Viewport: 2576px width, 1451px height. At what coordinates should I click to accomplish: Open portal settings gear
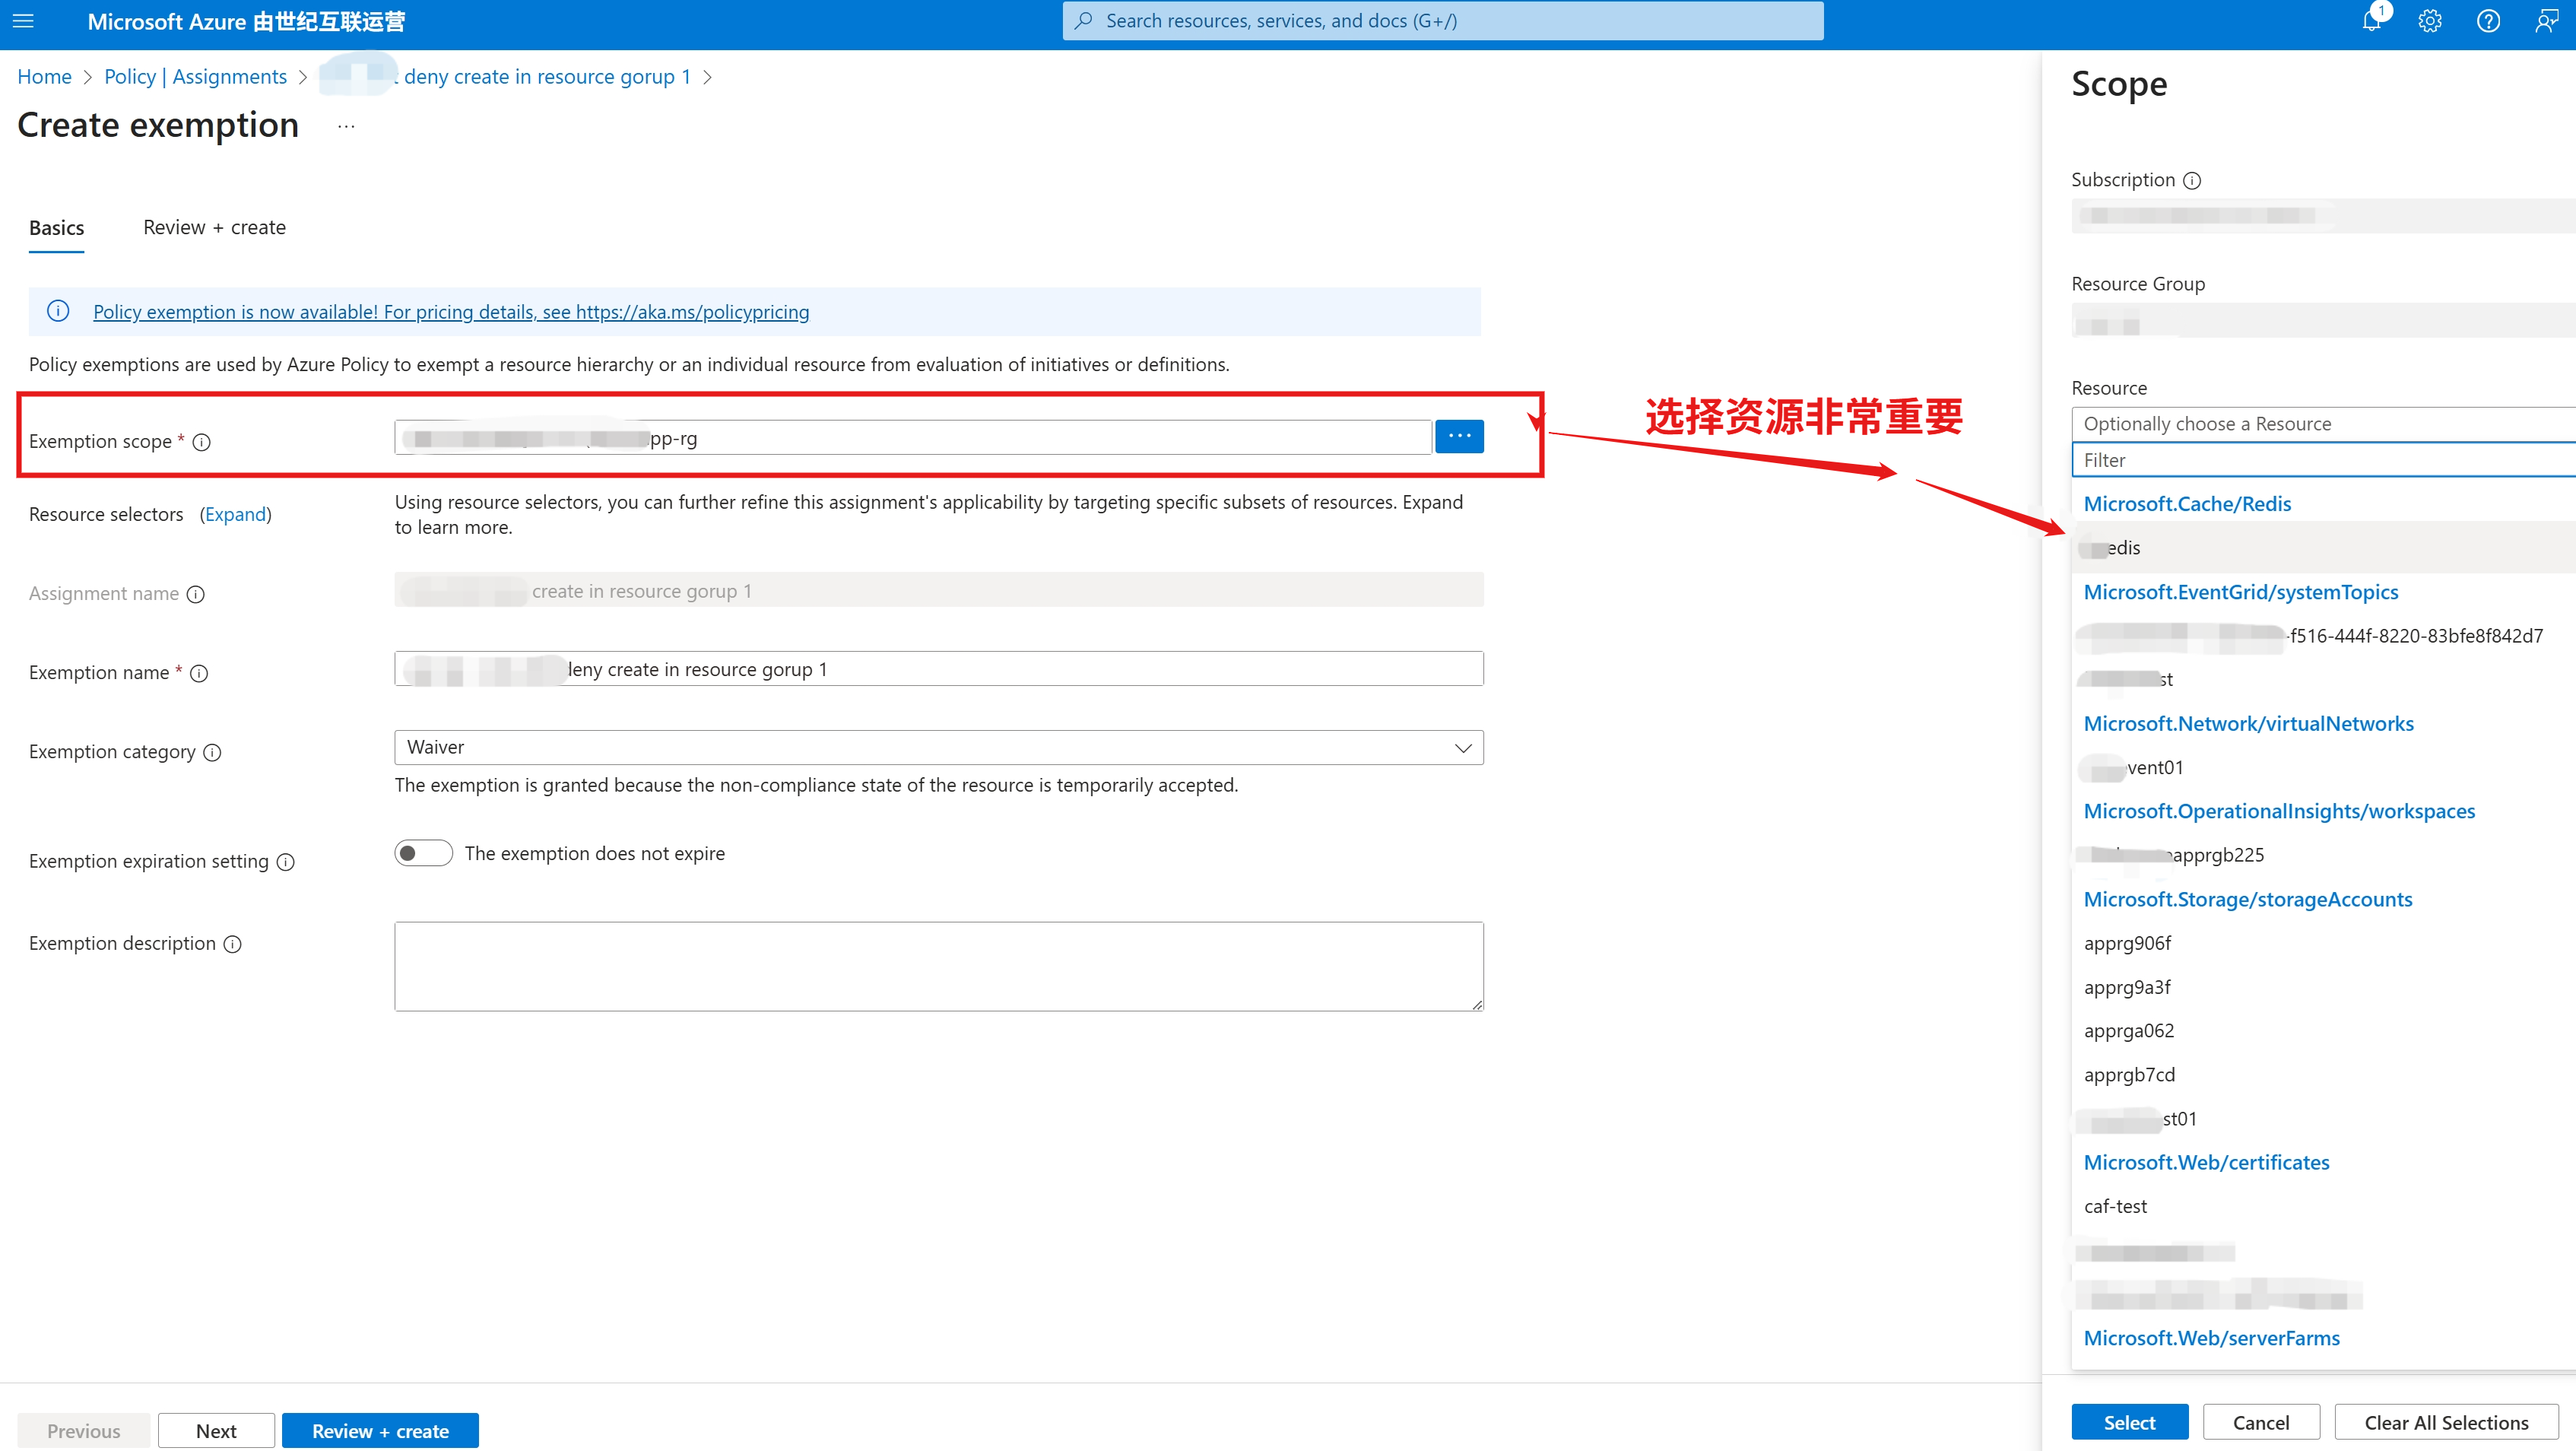pos(2430,21)
